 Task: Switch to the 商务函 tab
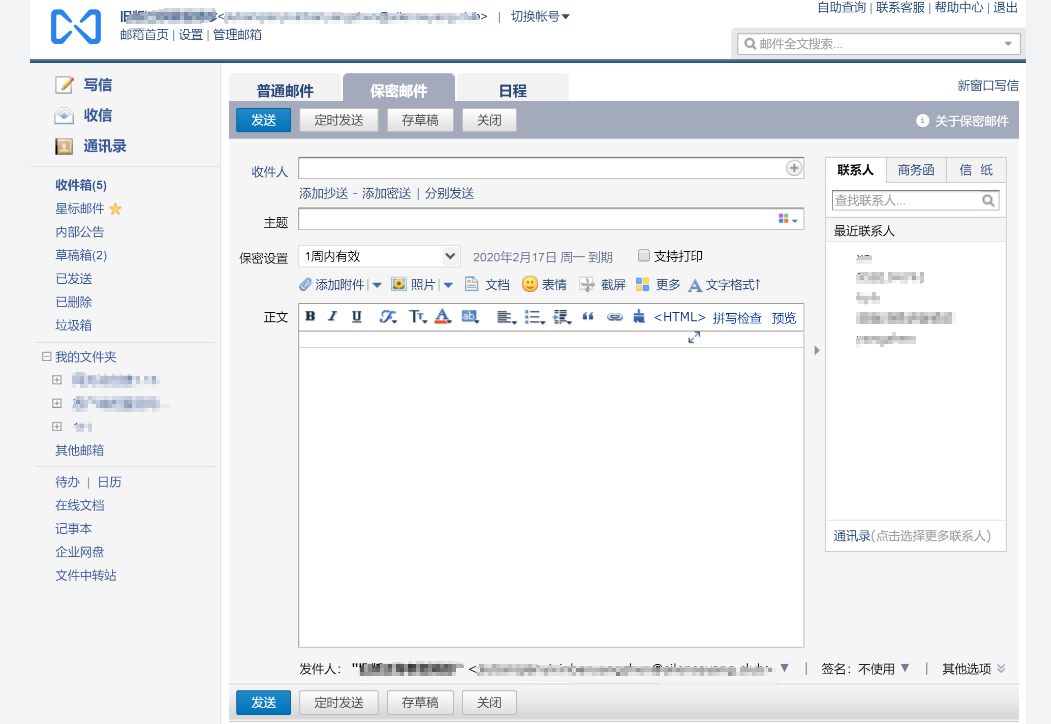914,170
